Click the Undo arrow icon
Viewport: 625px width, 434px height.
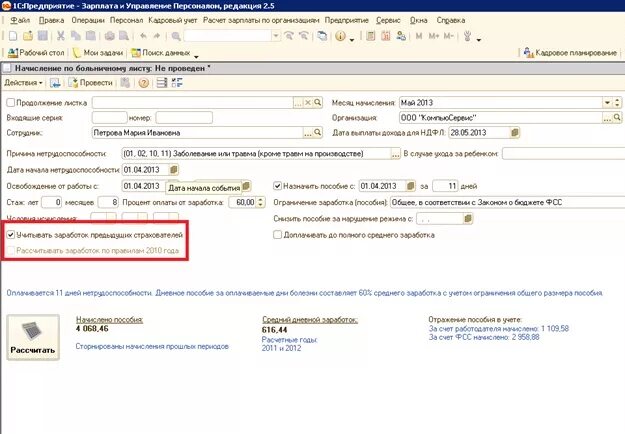tap(143, 36)
